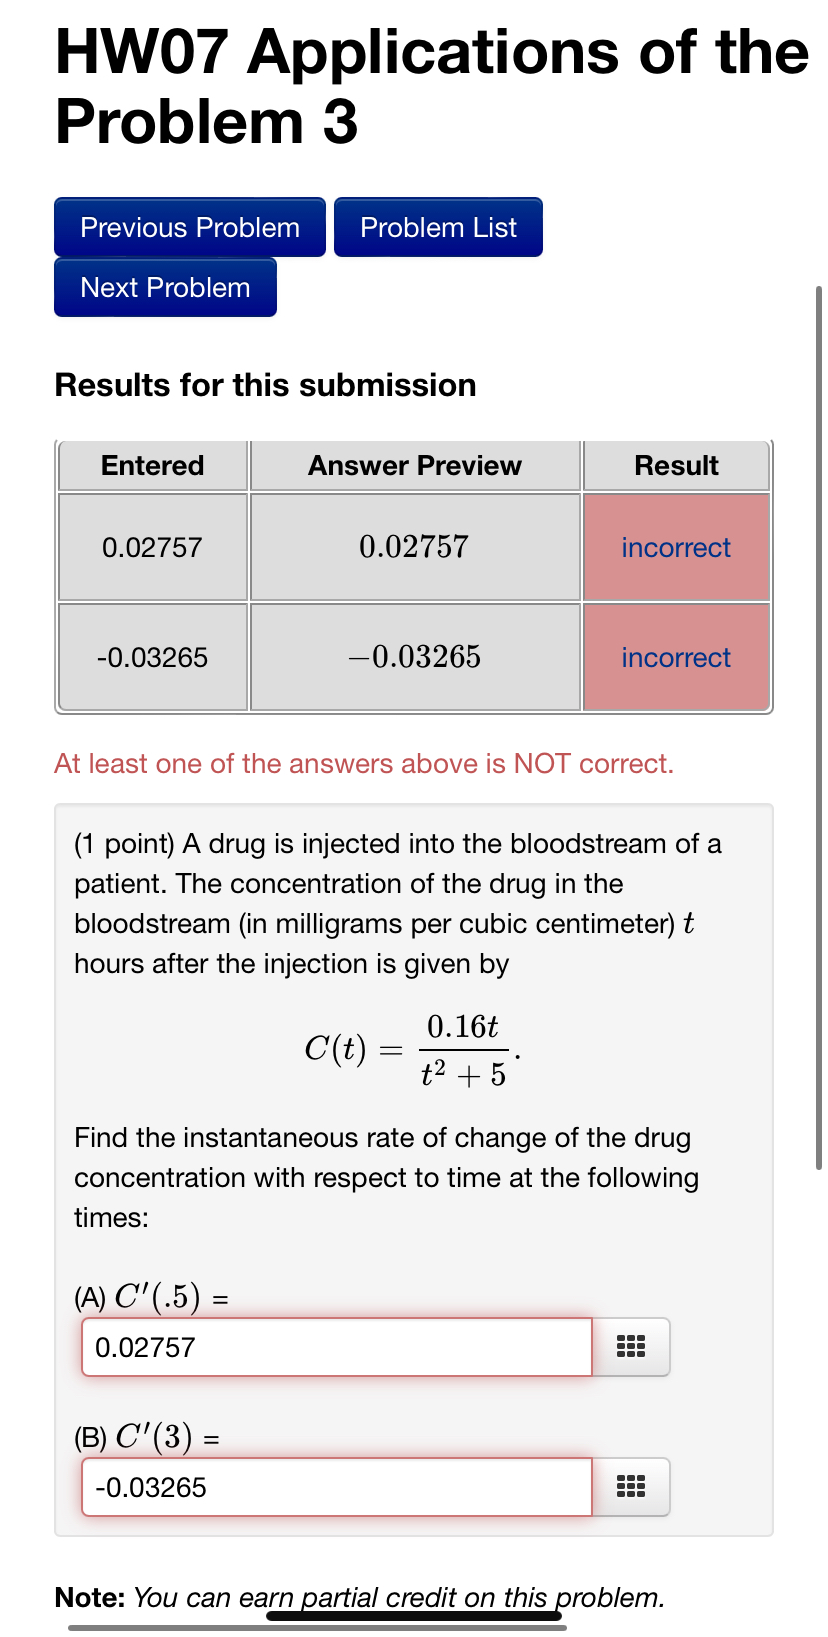Click the first incorrect result link

(x=676, y=547)
